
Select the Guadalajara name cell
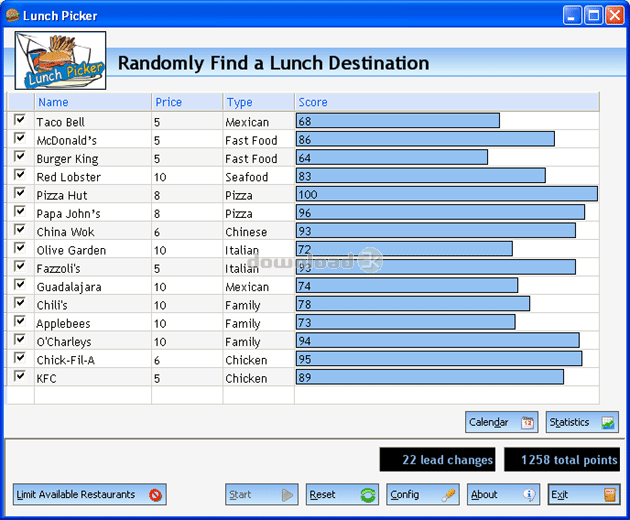coord(93,286)
